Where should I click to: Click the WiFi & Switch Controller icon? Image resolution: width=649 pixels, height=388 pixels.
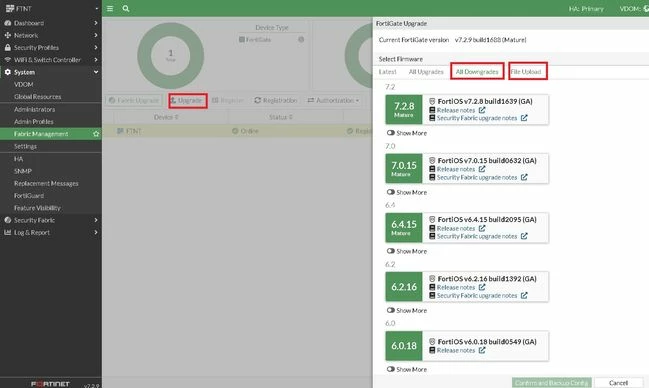tap(7, 60)
